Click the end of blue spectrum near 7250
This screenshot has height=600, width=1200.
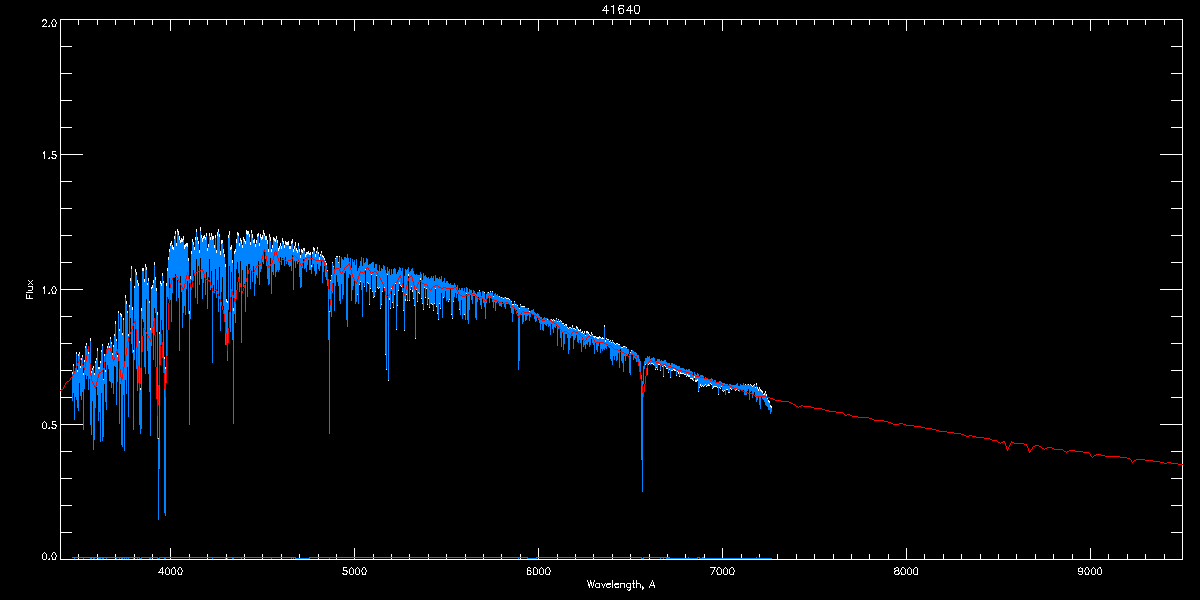(x=769, y=407)
